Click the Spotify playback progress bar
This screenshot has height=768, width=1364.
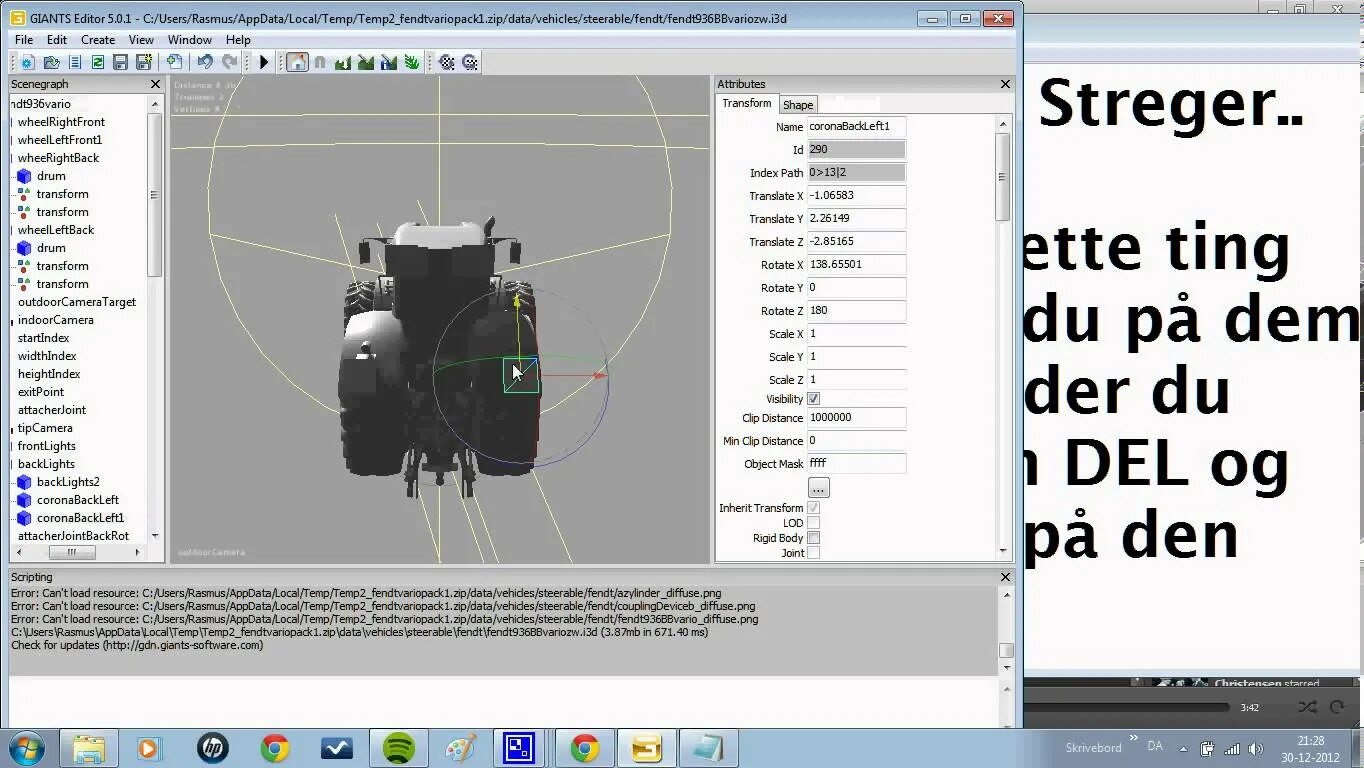click(1125, 708)
